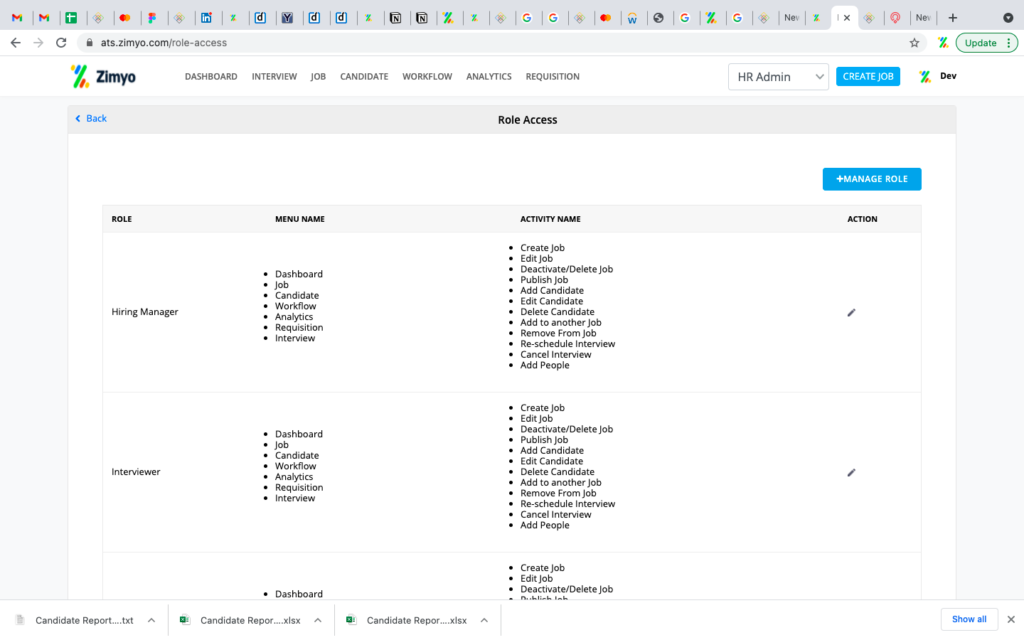Image resolution: width=1024 pixels, height=640 pixels.
Task: Click the Interviewer role name
Action: coord(135,472)
